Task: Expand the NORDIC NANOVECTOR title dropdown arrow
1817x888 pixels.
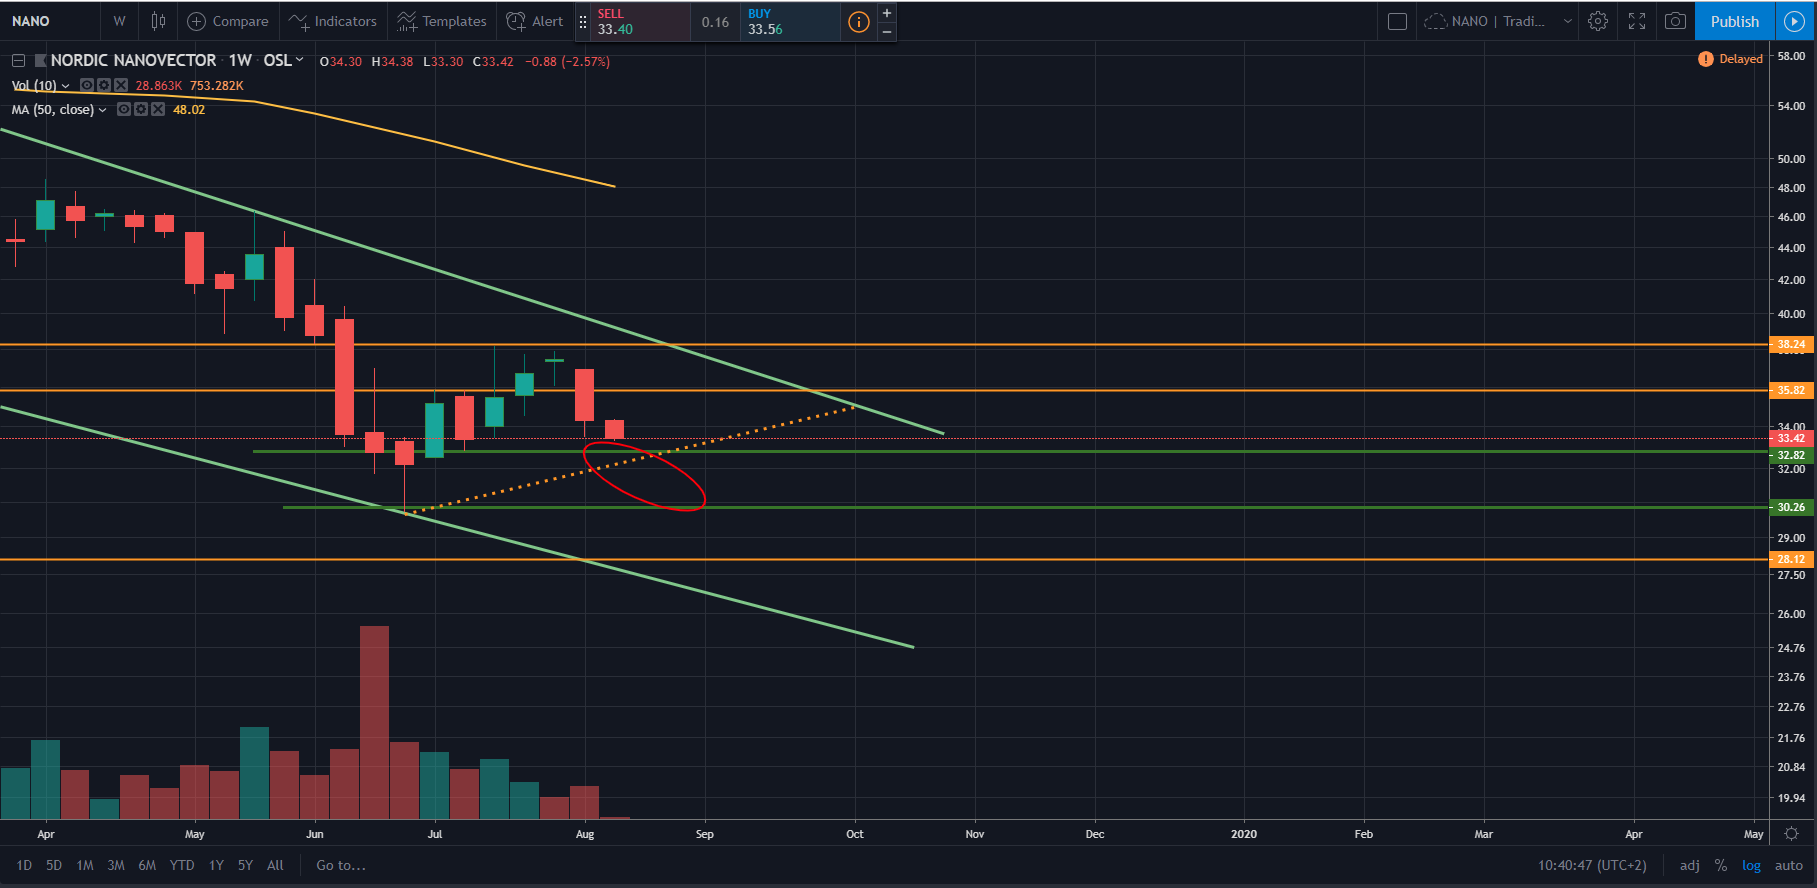Action: click(x=299, y=60)
